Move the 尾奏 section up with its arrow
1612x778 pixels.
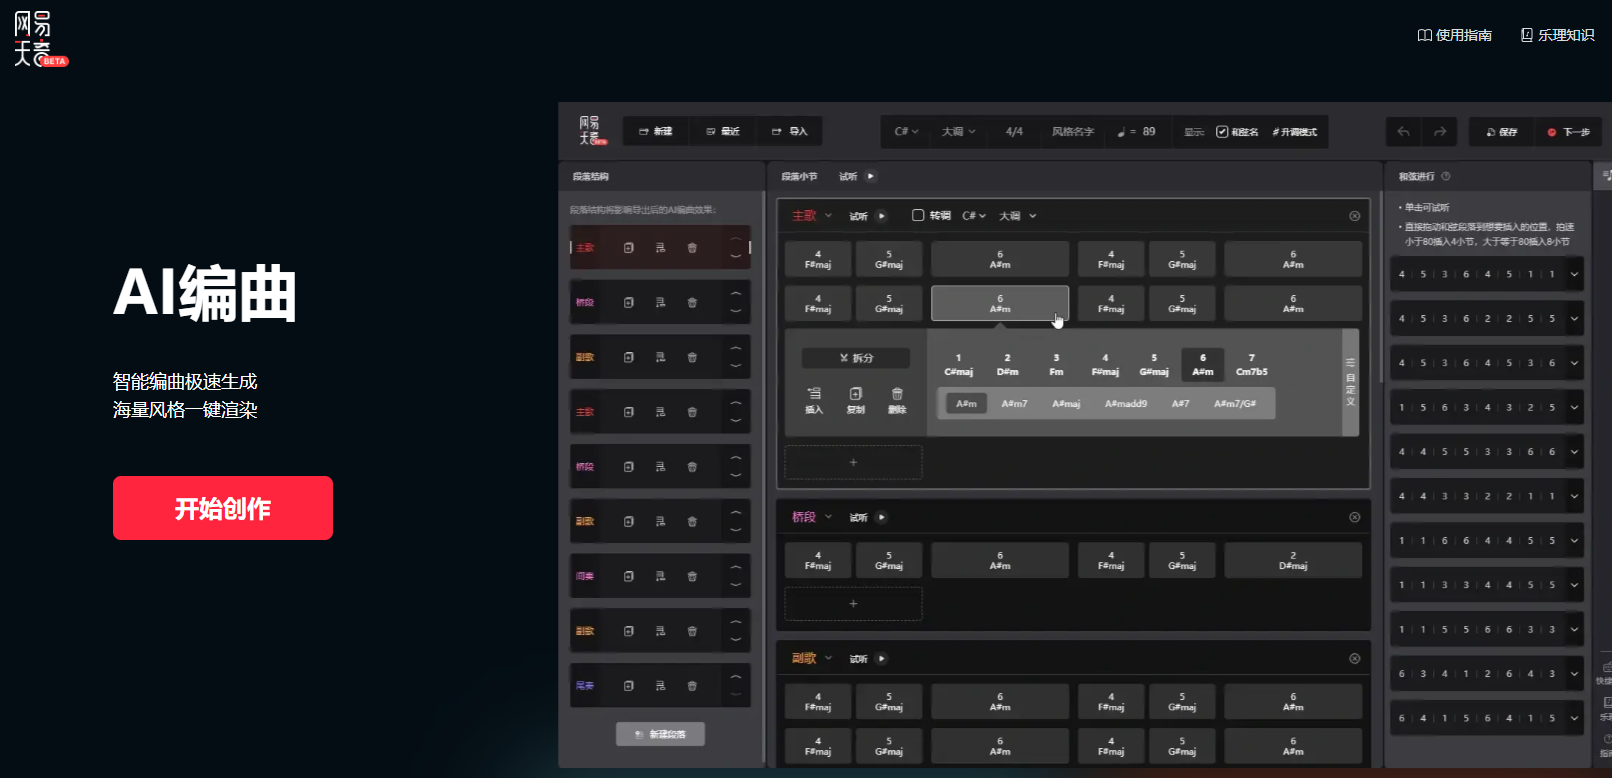click(736, 676)
